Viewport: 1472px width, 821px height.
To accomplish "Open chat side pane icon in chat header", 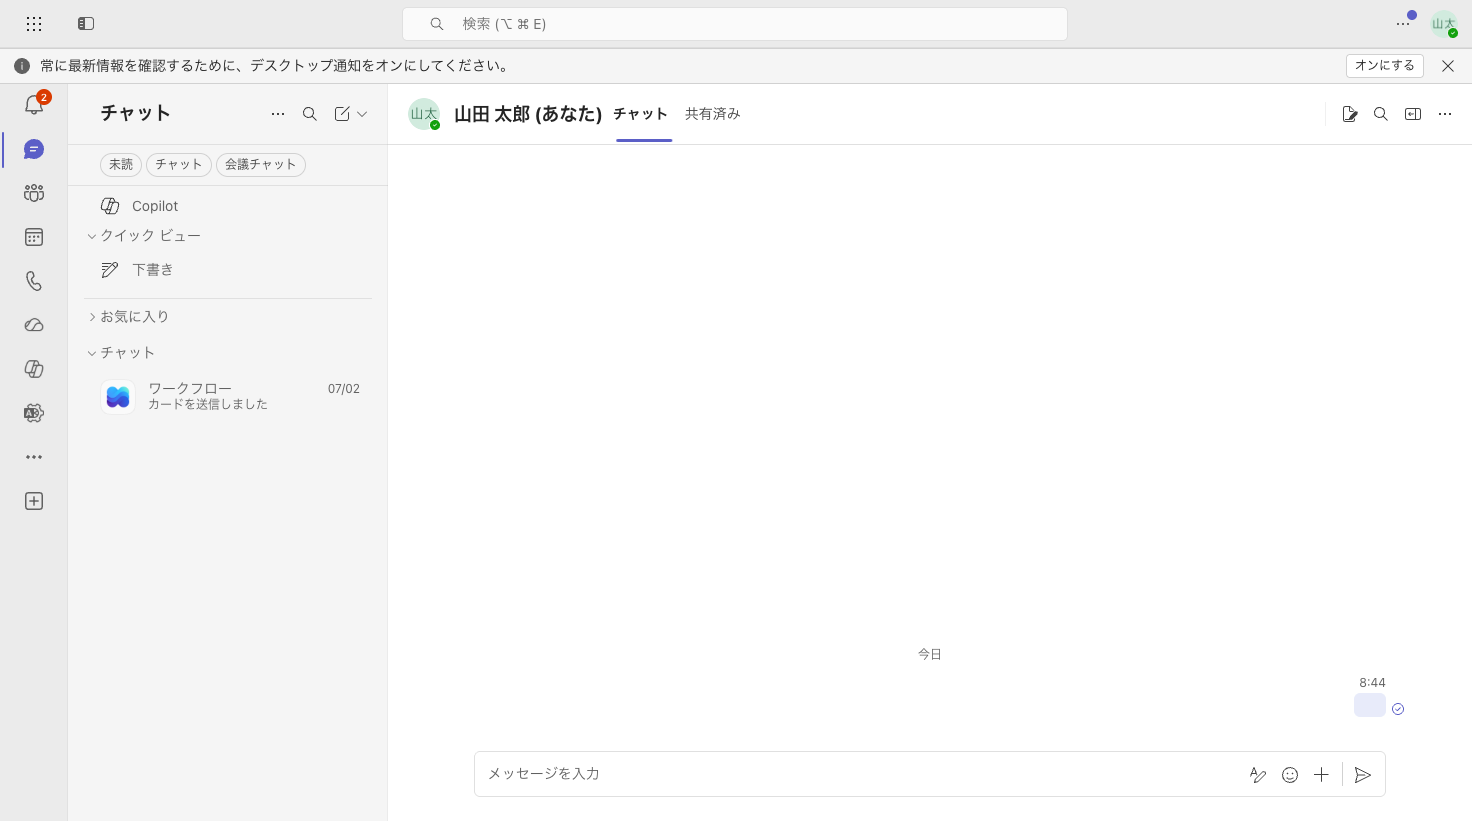I will pos(1413,114).
